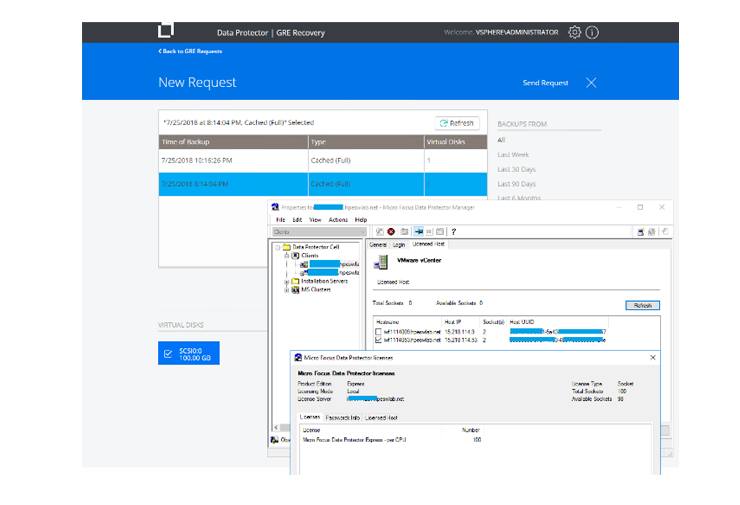Close the Data Protector licenses dialog

pyautogui.click(x=653, y=358)
